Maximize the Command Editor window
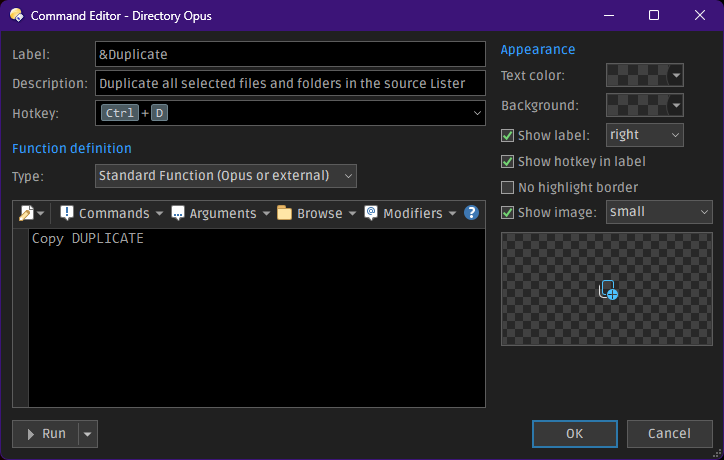The height and width of the screenshot is (460, 724). 654,15
